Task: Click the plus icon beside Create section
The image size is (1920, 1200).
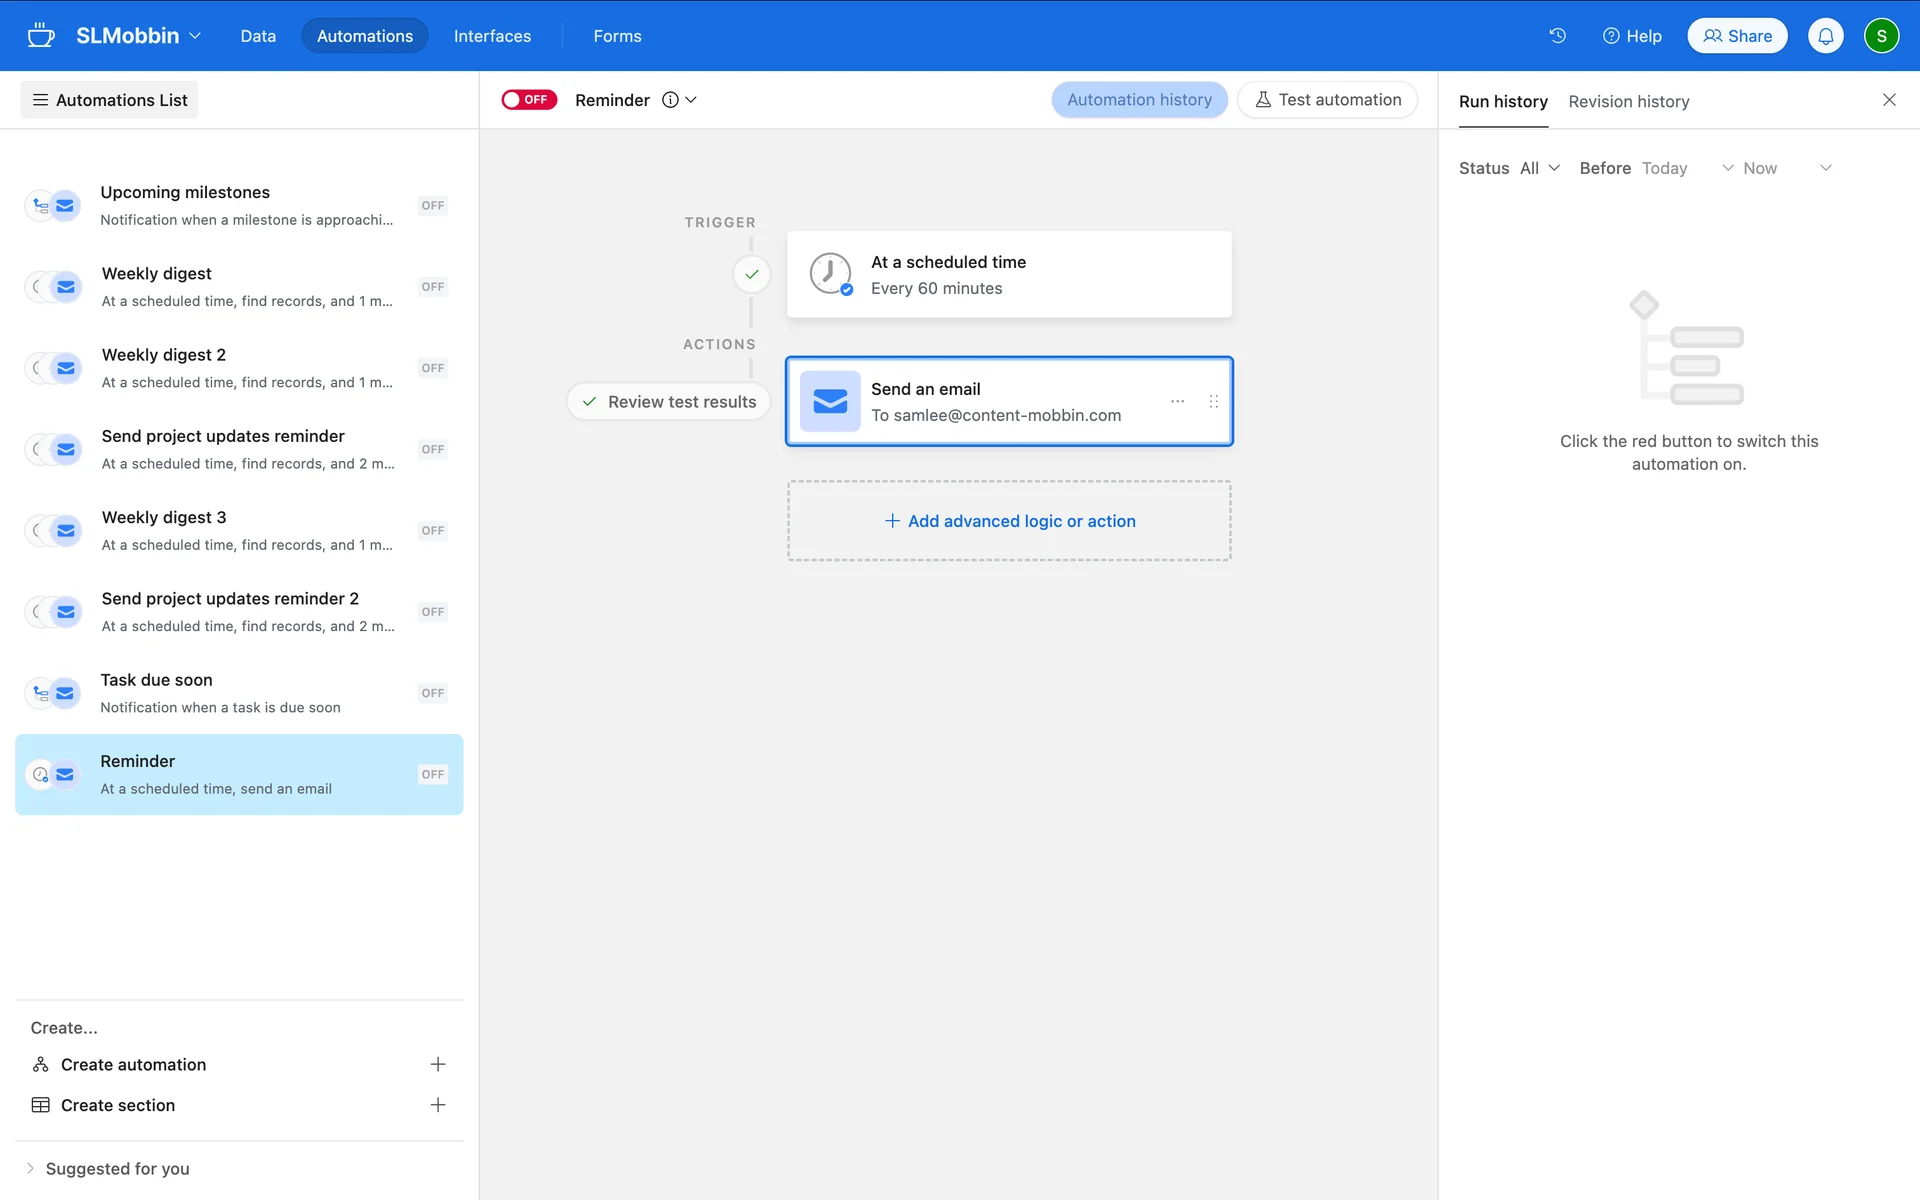Action: pos(437,1105)
